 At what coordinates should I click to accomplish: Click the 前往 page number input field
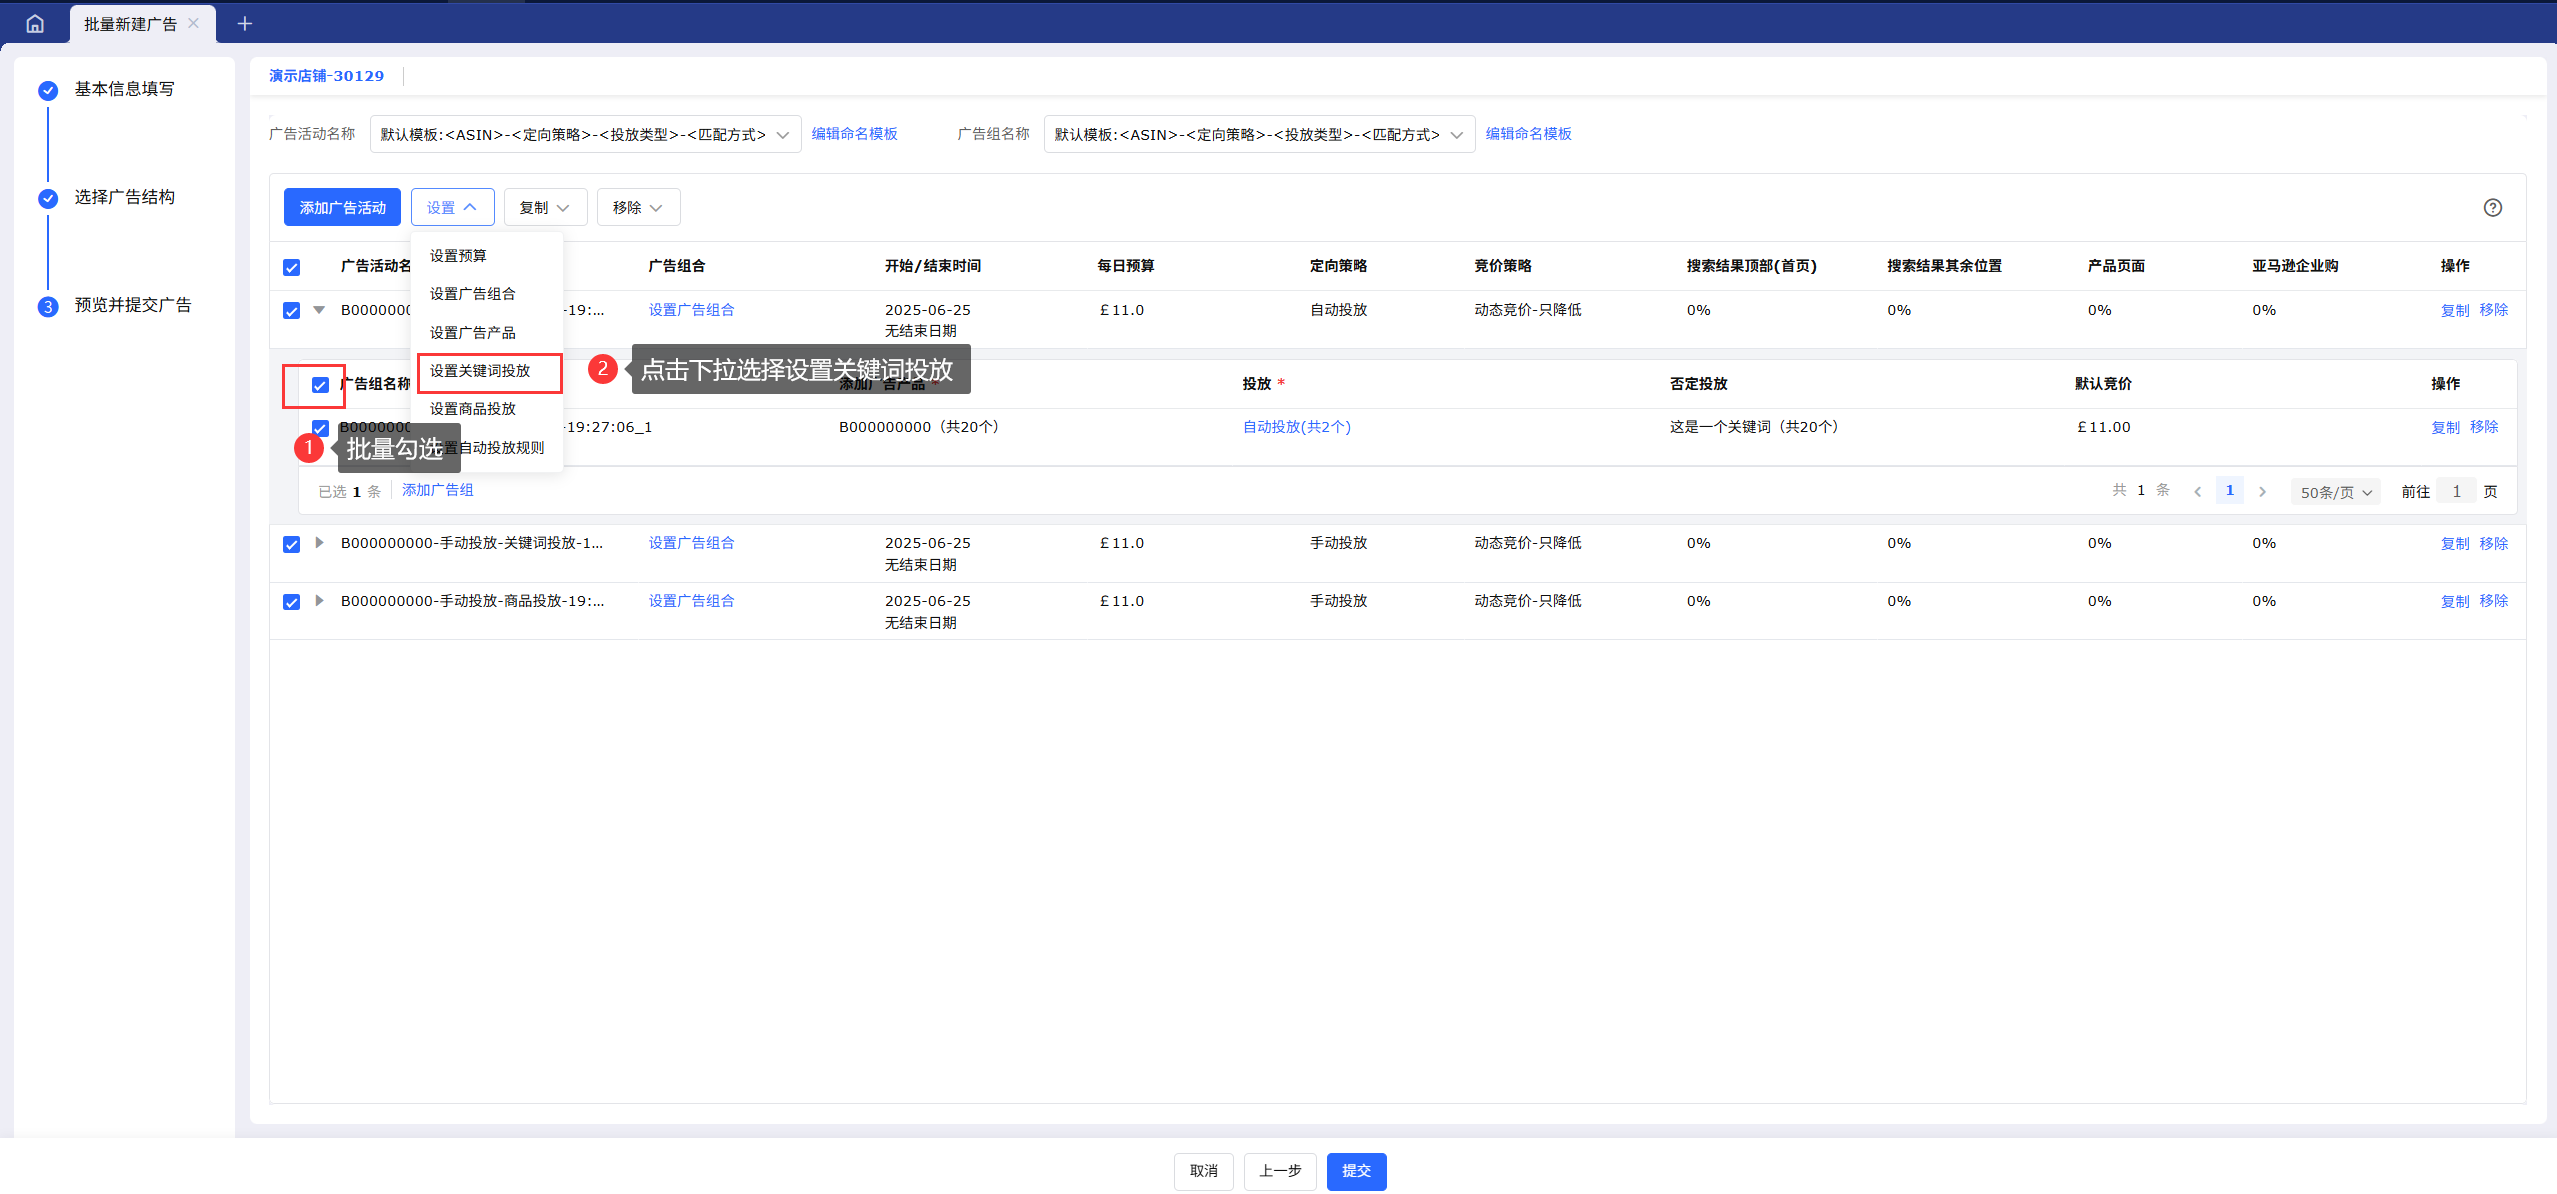[2456, 491]
